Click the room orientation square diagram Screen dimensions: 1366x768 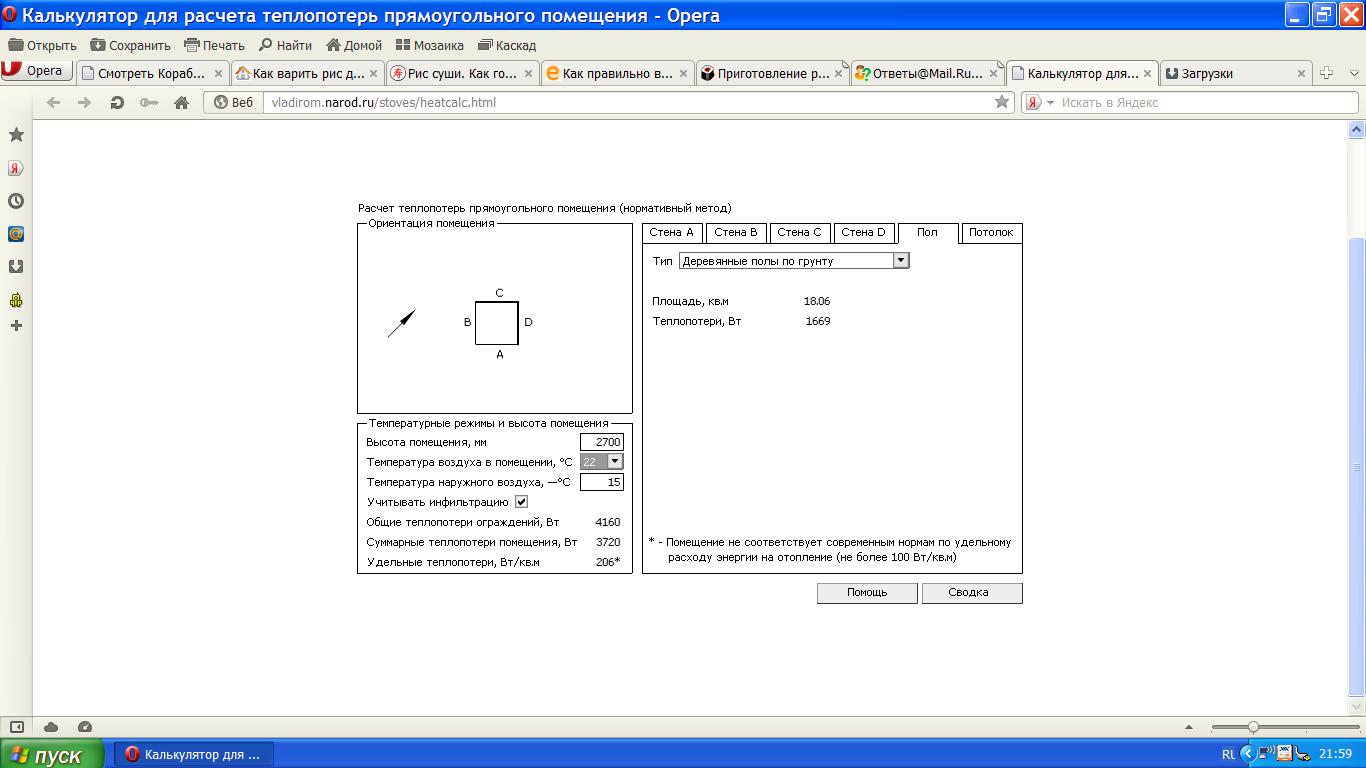pyautogui.click(x=497, y=323)
